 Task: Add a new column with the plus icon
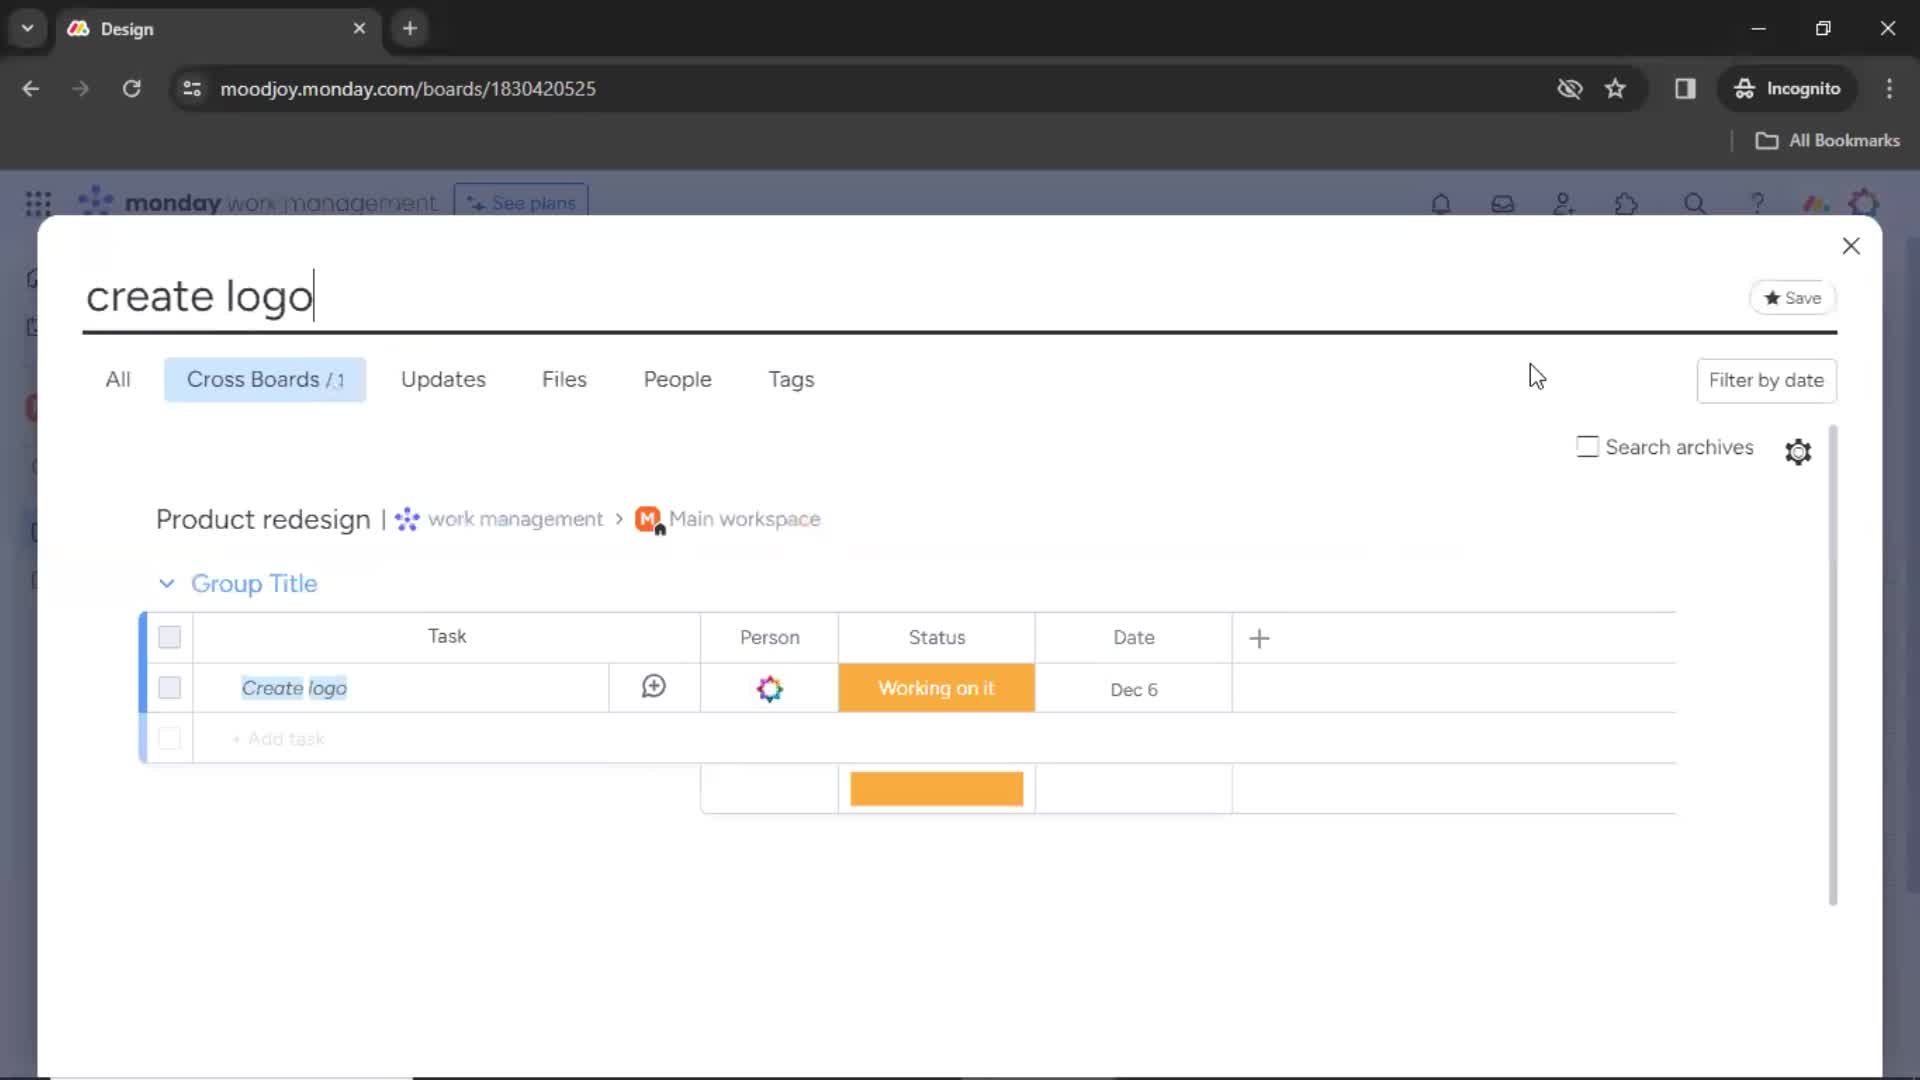1260,639
